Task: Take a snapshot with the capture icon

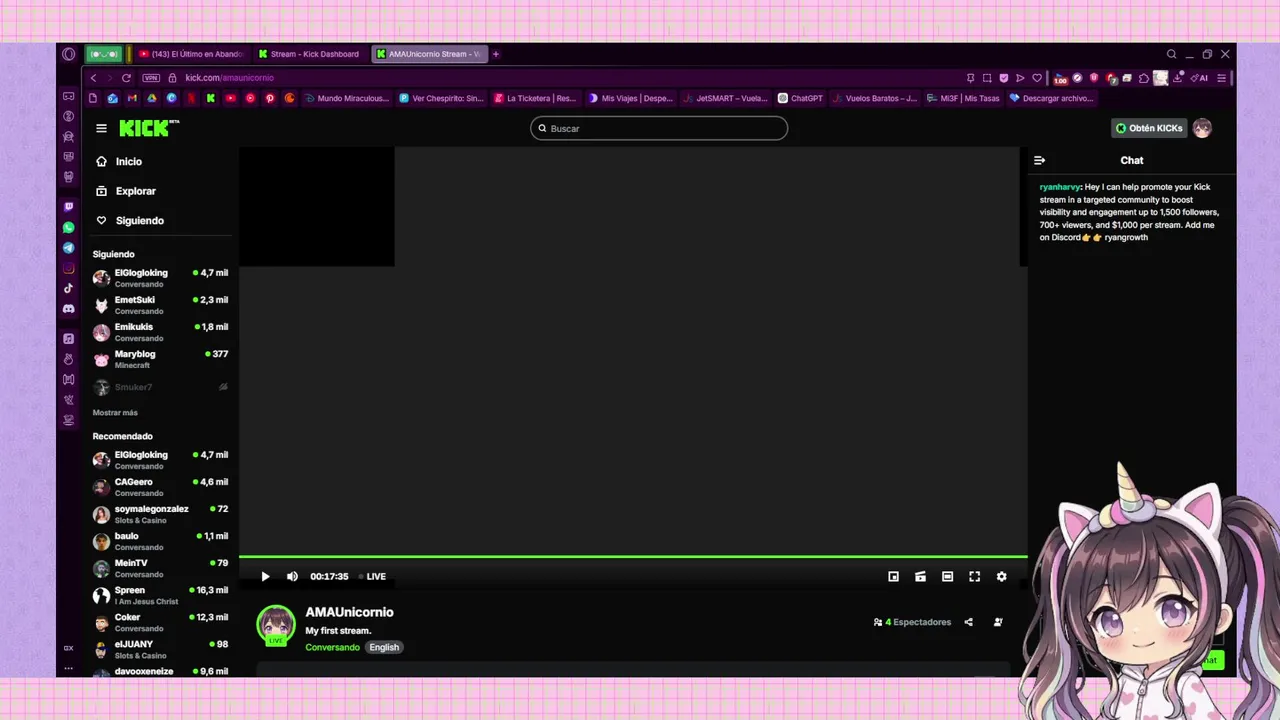Action: [x=987, y=78]
